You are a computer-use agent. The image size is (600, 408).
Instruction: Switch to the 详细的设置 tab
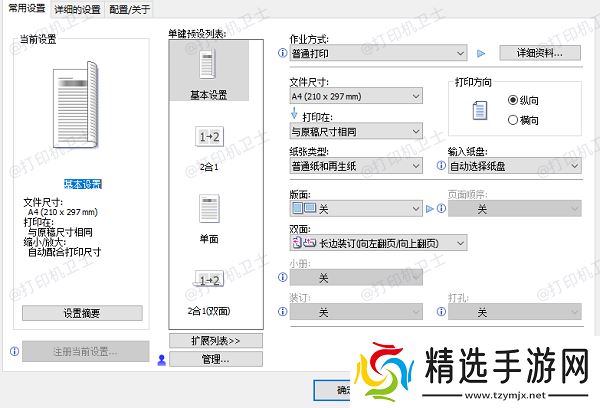[x=77, y=9]
